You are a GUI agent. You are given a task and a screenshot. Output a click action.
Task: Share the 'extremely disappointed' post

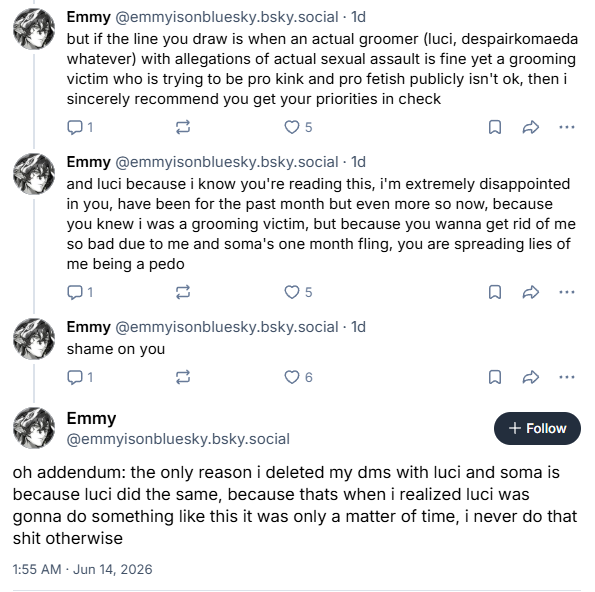click(x=530, y=292)
